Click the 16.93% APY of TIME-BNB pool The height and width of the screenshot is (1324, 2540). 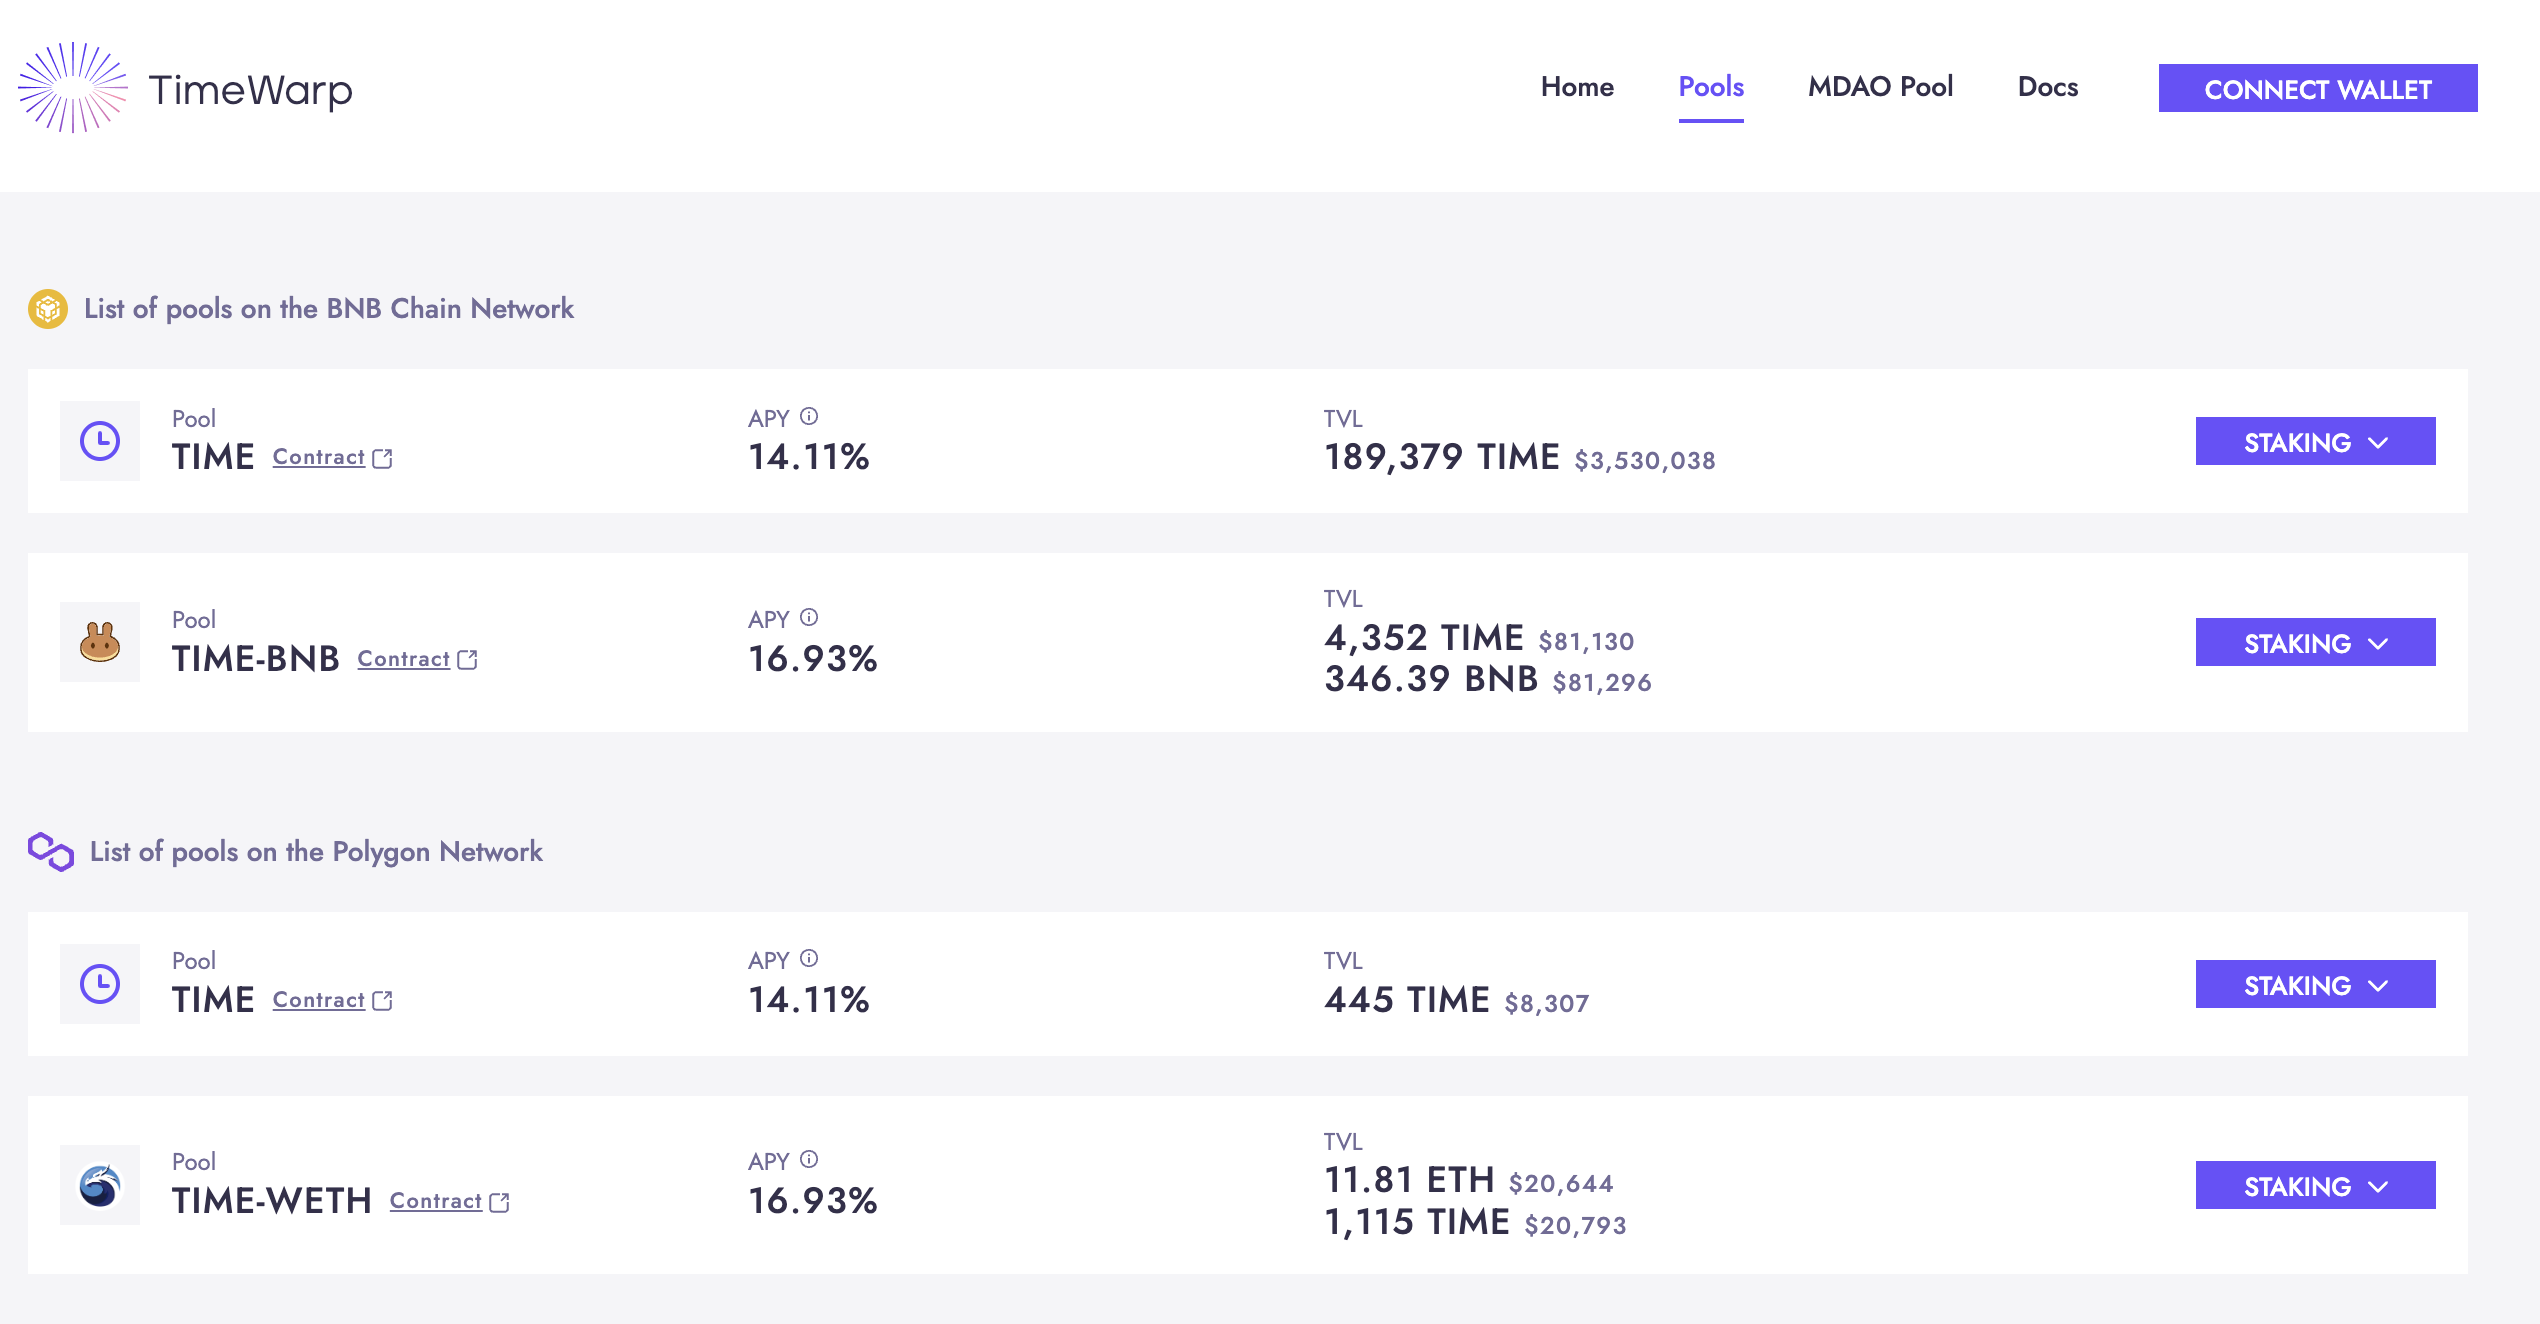[813, 659]
